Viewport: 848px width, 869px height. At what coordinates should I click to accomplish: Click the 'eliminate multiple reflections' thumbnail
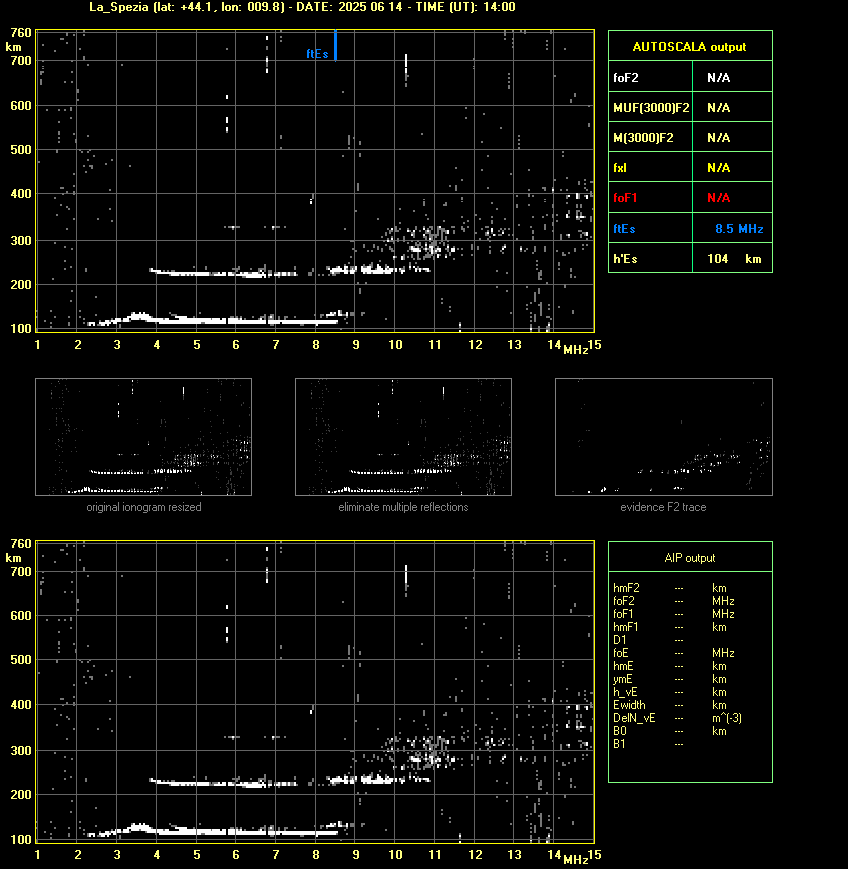click(403, 437)
